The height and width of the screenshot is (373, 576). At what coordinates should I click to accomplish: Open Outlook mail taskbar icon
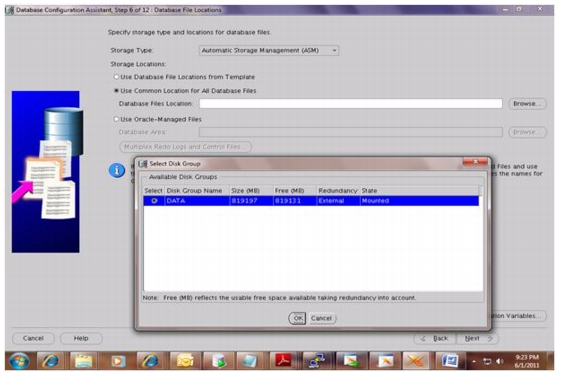186,361
